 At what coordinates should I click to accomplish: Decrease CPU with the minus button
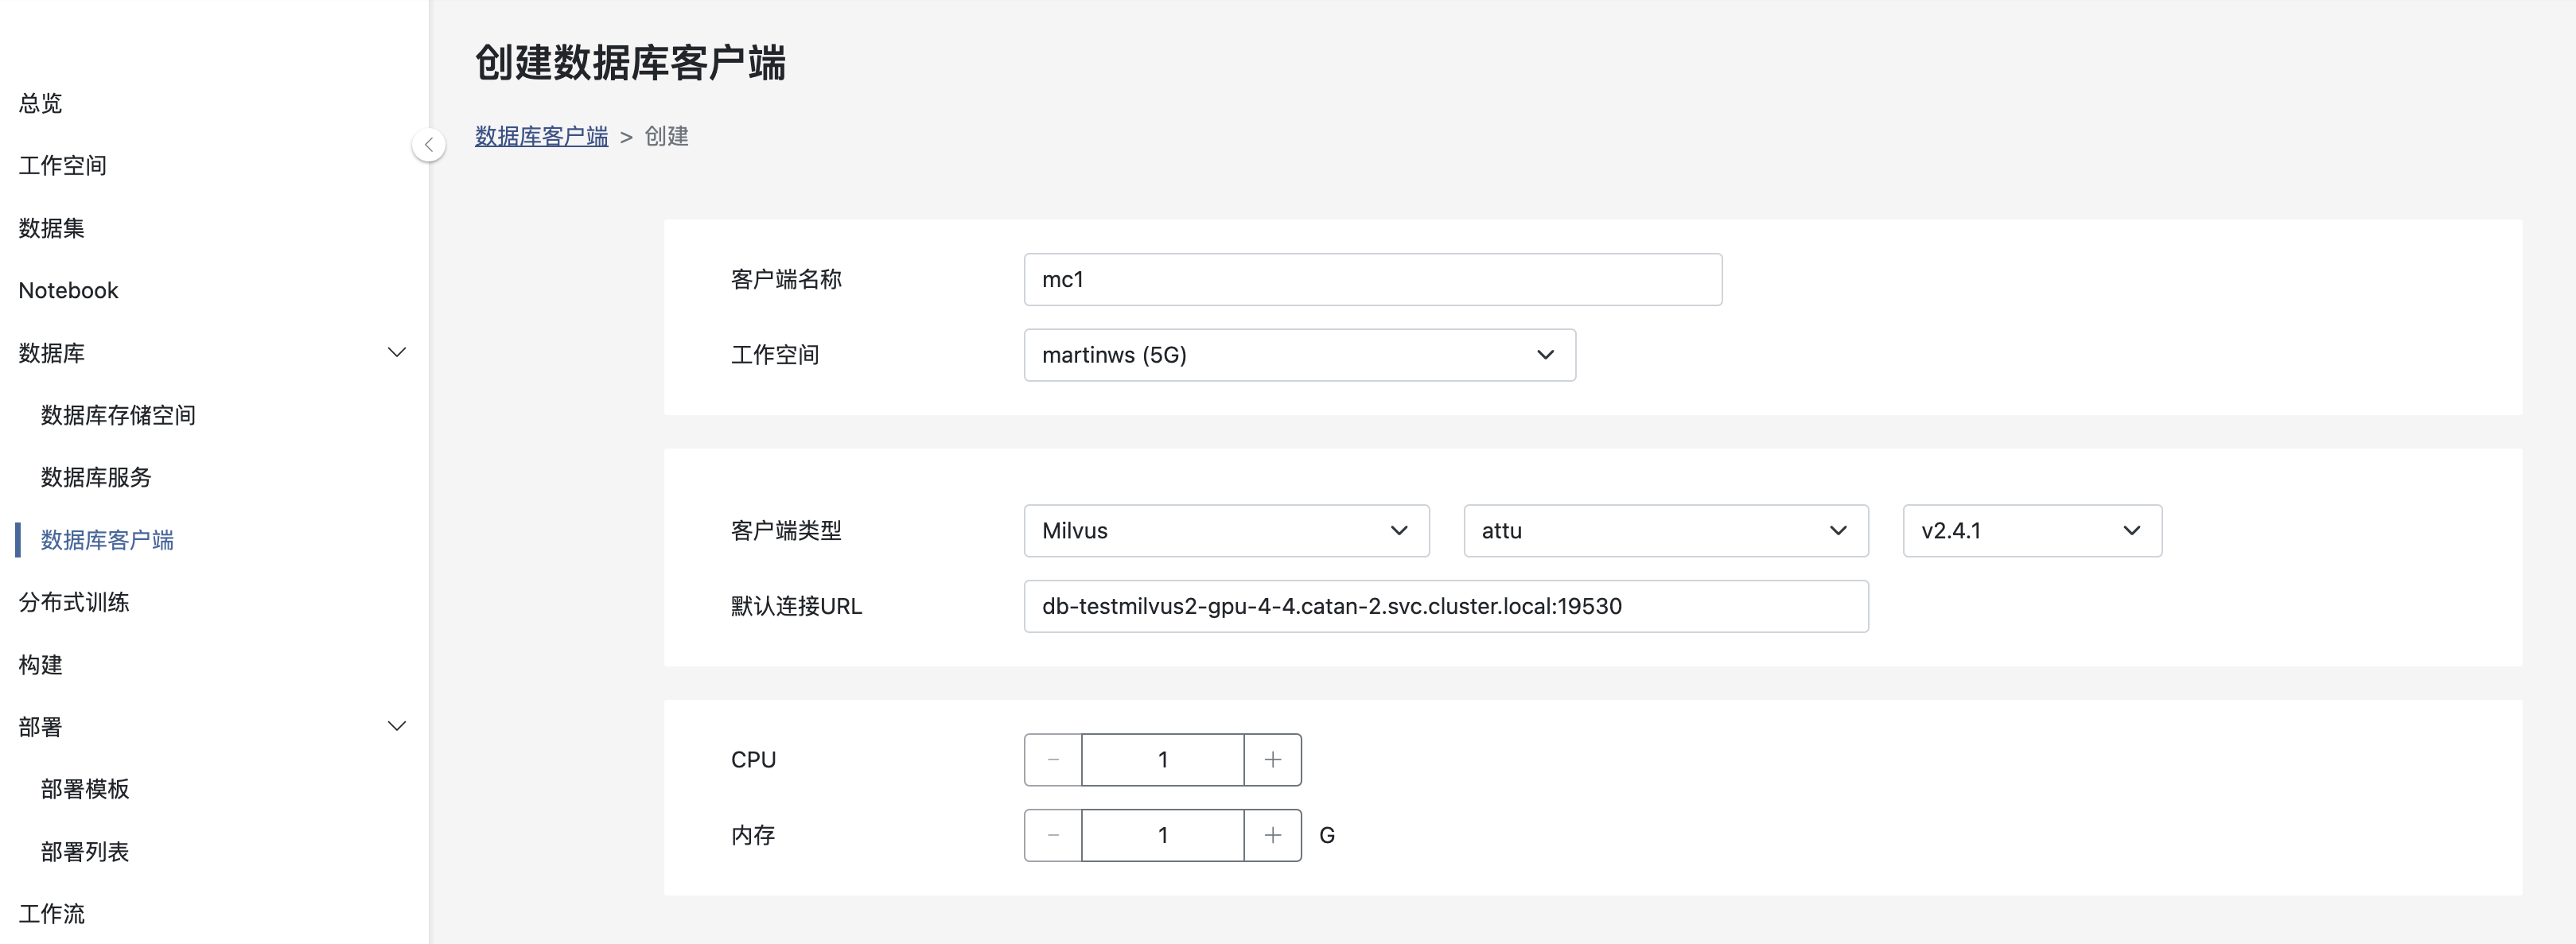coord(1053,760)
